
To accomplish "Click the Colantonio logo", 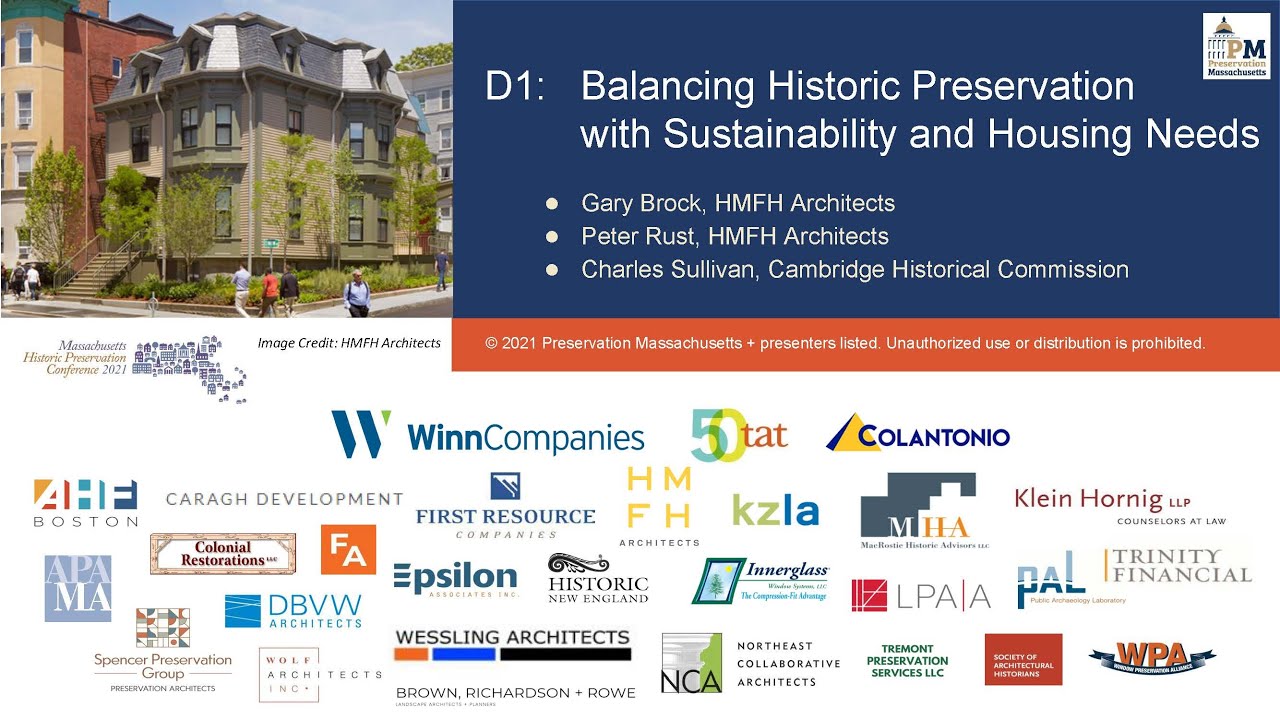I will point(918,433).
